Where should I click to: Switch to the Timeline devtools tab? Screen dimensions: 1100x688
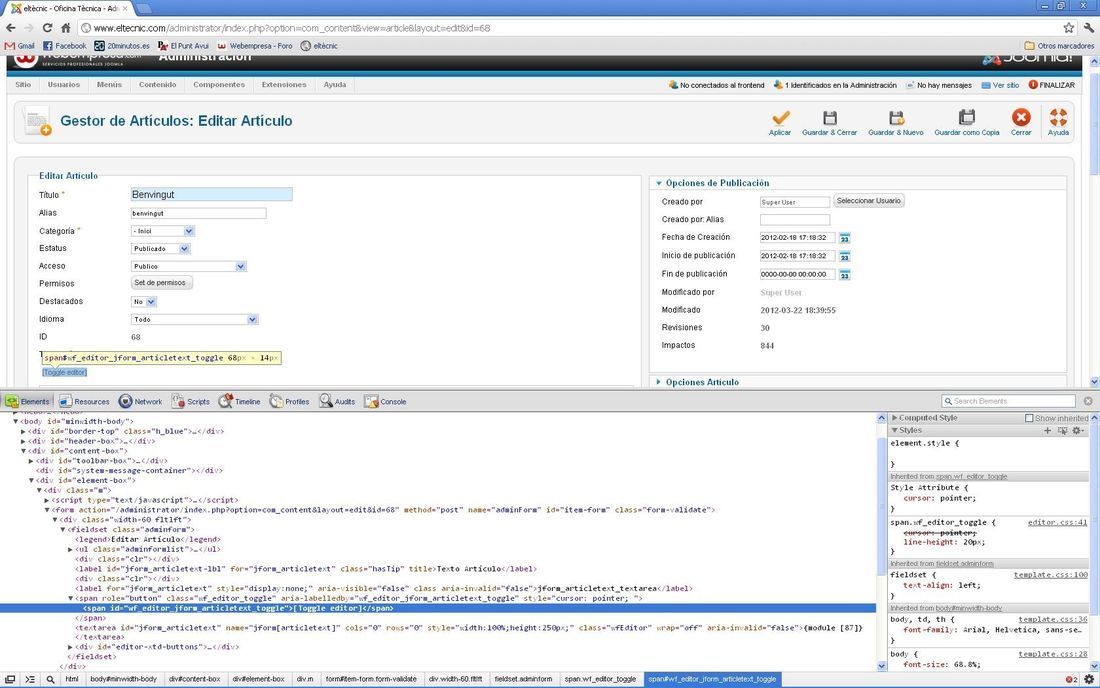click(240, 402)
